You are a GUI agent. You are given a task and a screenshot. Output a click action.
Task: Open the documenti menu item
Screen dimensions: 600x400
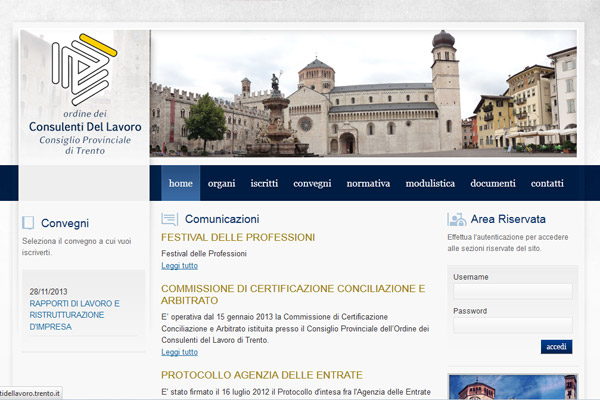tap(493, 184)
